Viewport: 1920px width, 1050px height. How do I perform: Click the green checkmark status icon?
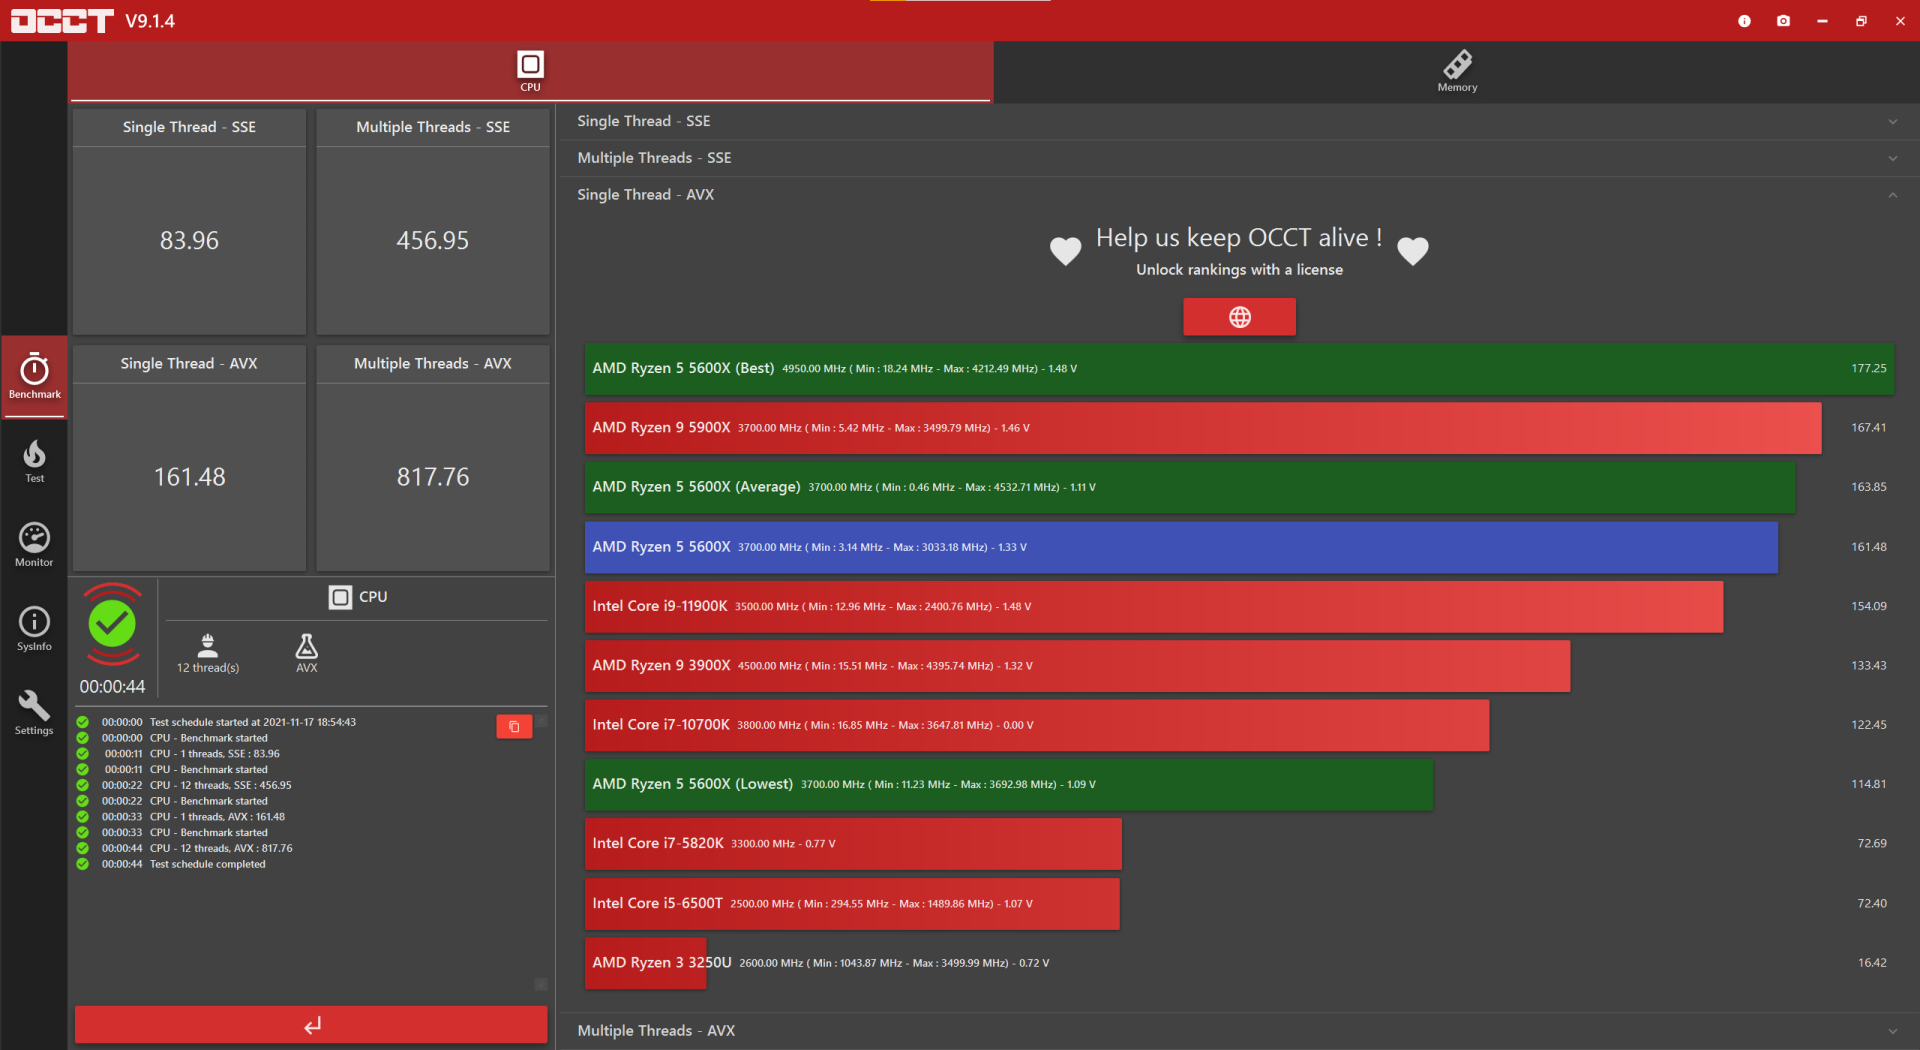112,624
